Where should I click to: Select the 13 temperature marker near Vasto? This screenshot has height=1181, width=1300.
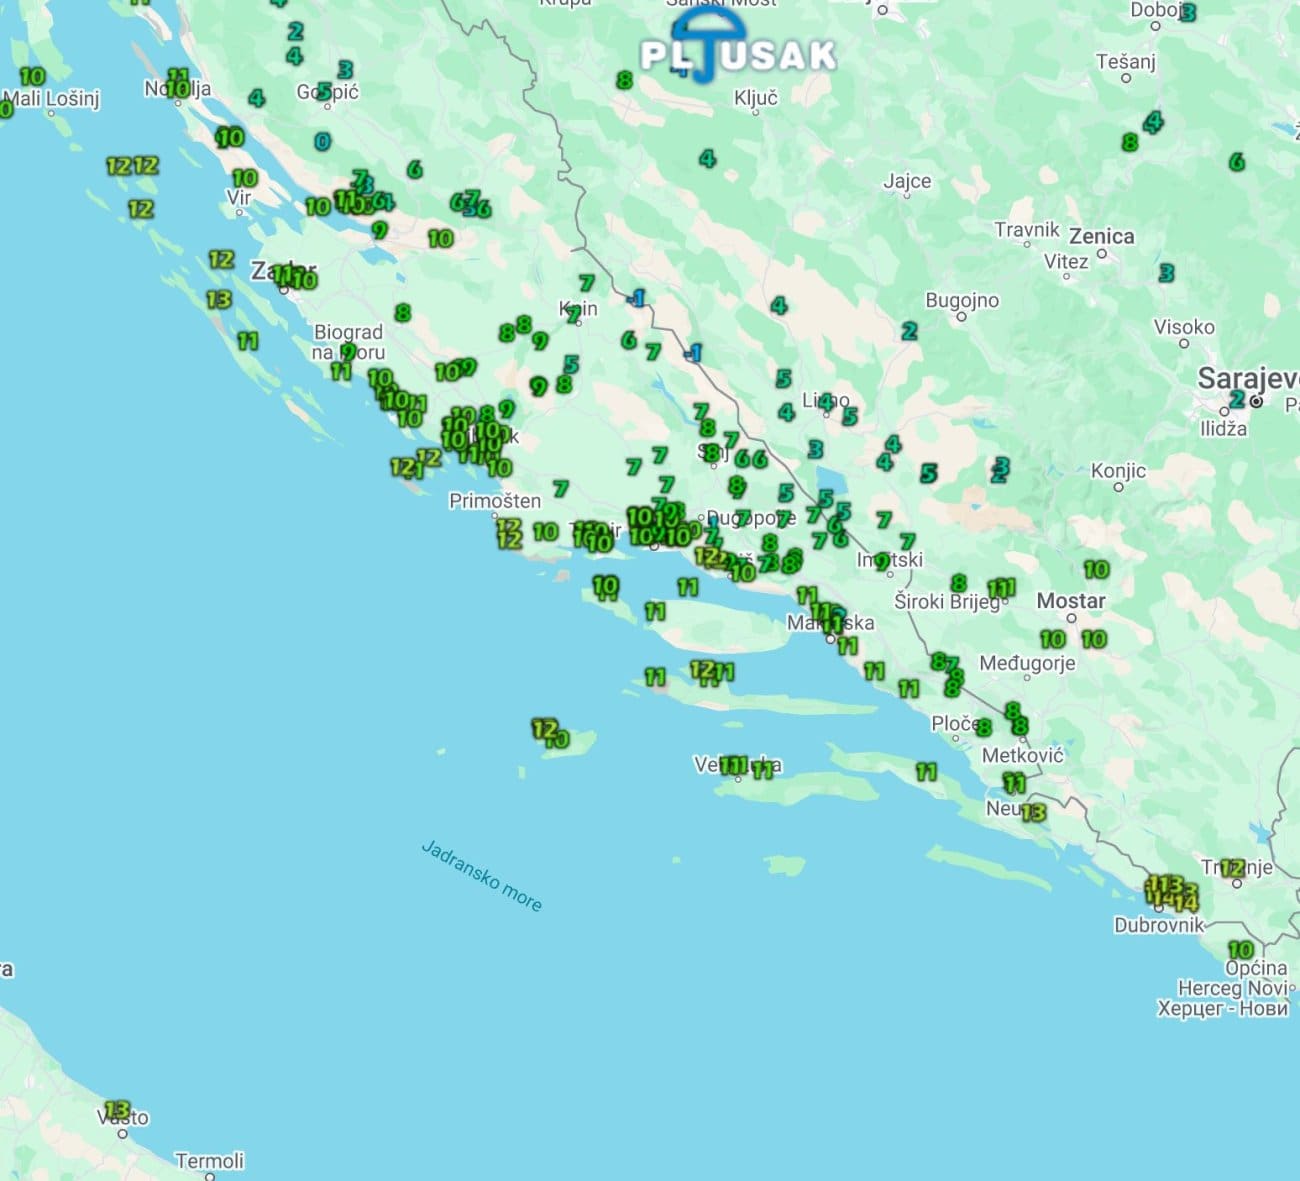(x=117, y=1109)
